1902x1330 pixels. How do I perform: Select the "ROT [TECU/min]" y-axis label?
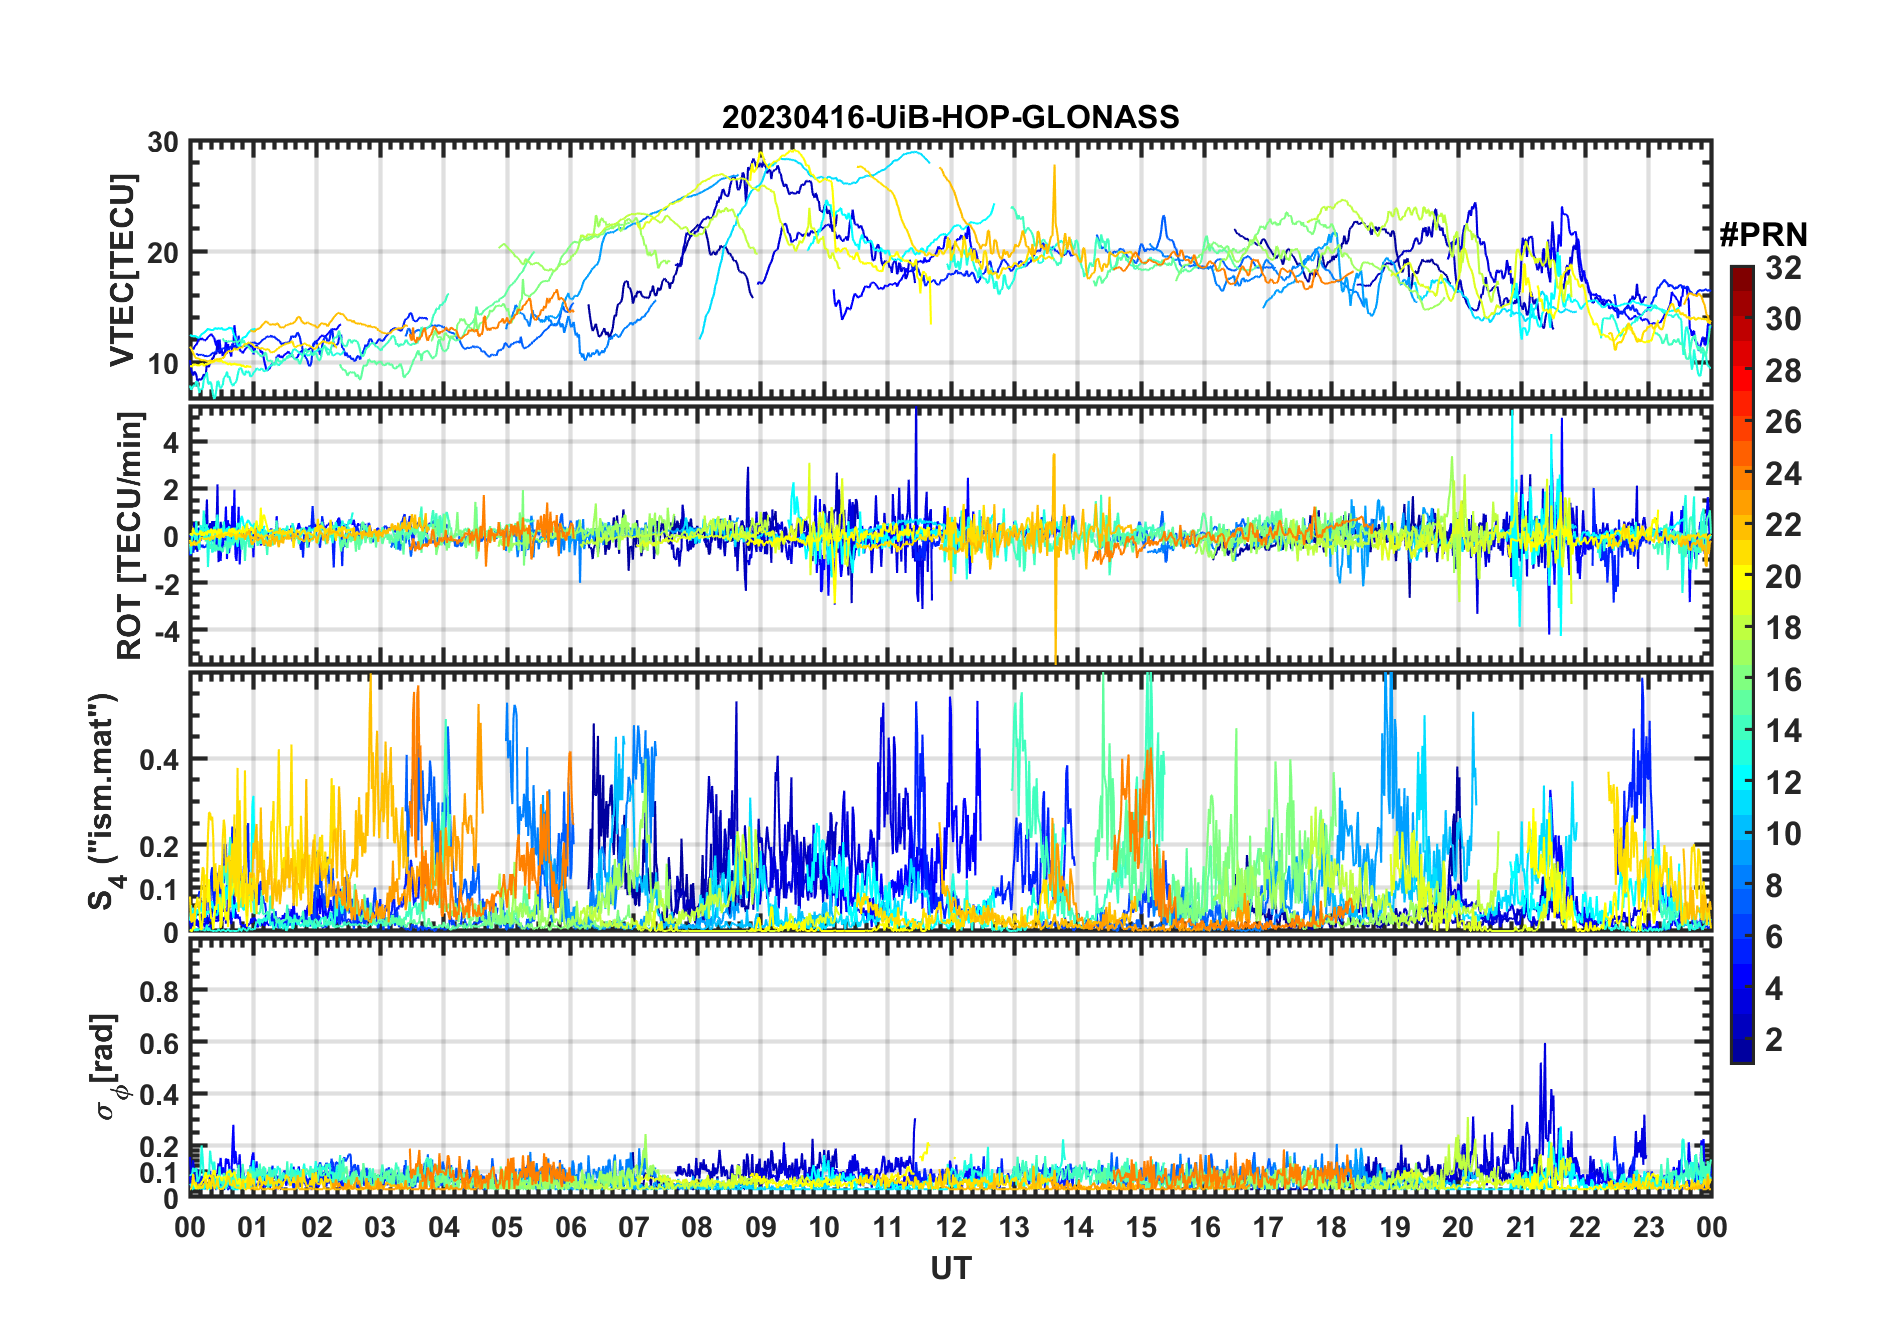coord(129,535)
